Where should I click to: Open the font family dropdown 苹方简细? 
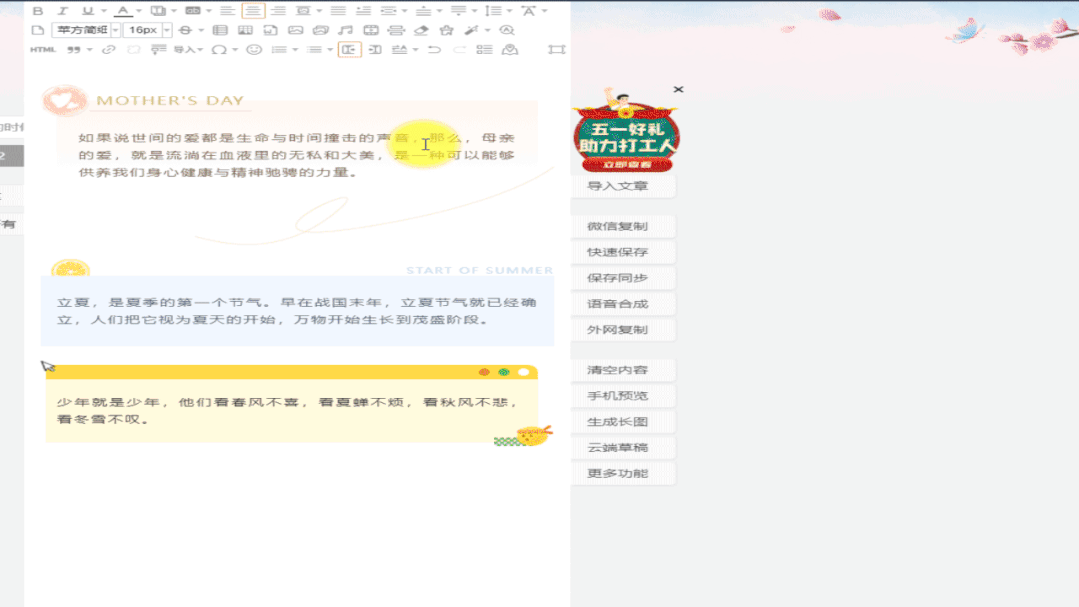[x=86, y=30]
